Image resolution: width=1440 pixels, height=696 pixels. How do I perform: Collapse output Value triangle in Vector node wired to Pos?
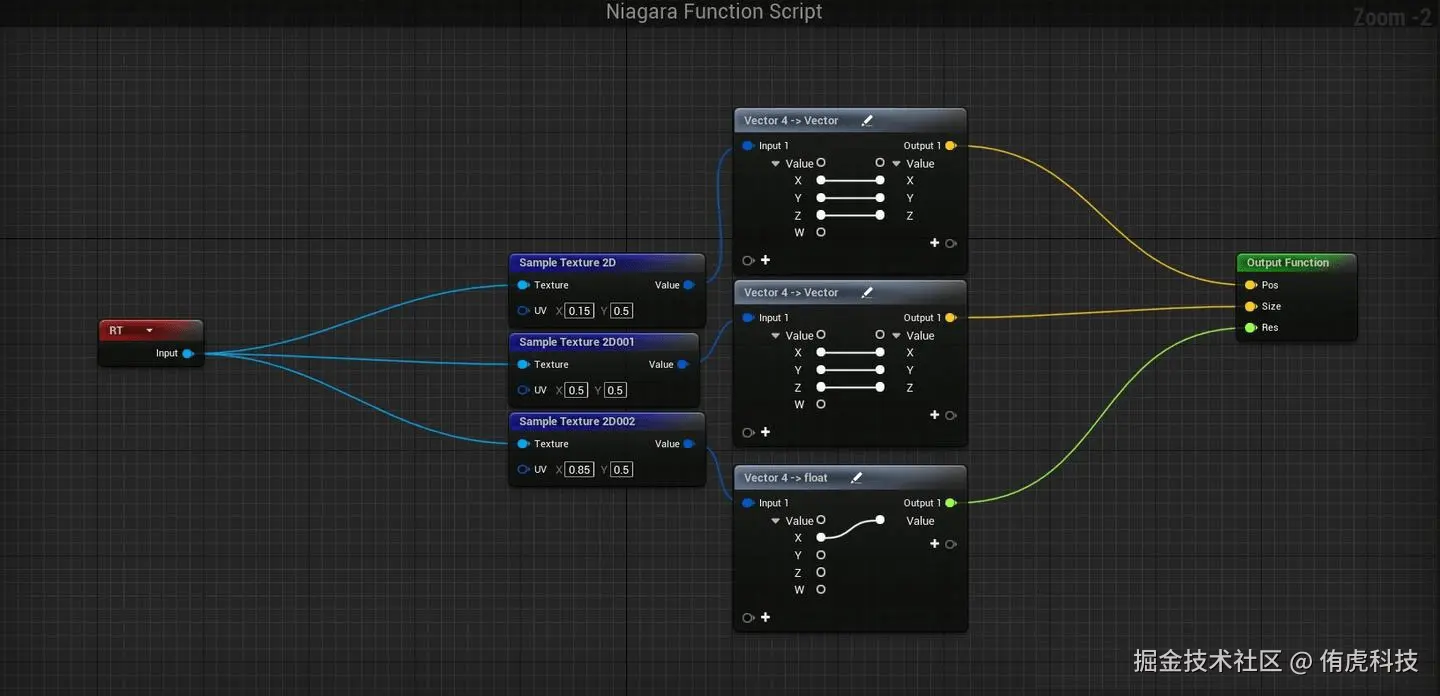point(897,164)
